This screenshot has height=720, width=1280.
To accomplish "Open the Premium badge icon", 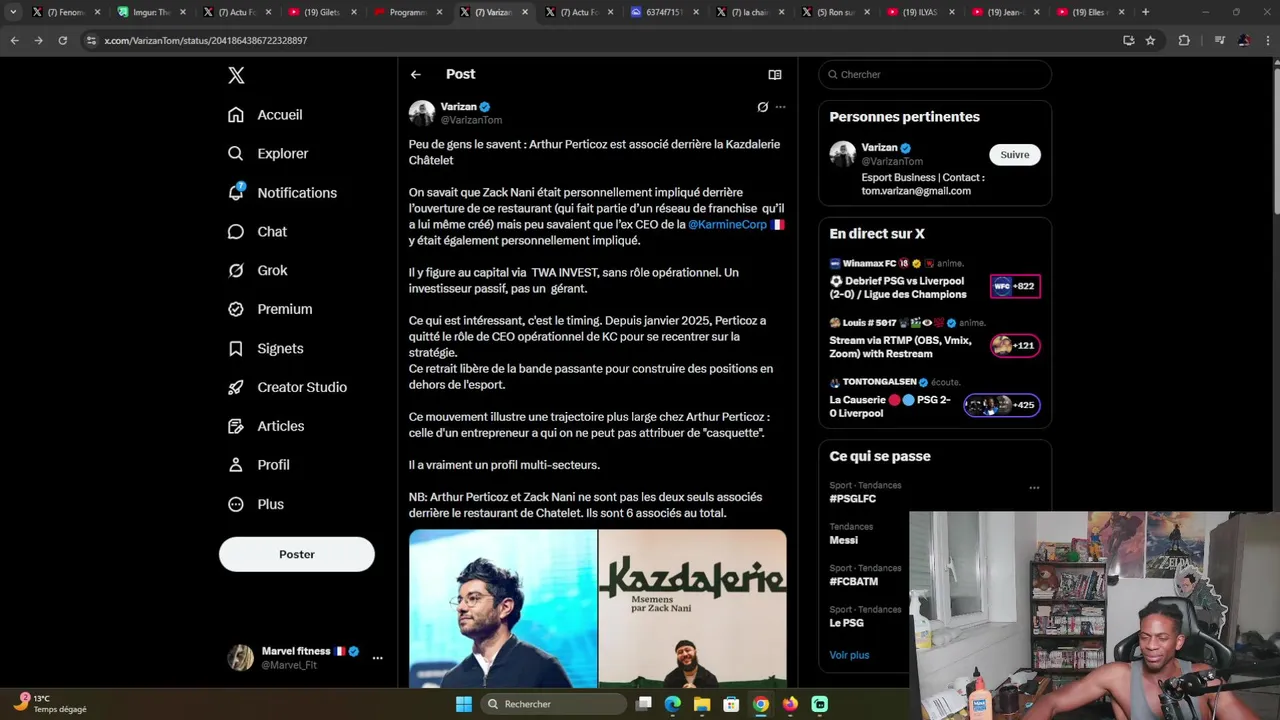I will 236,309.
